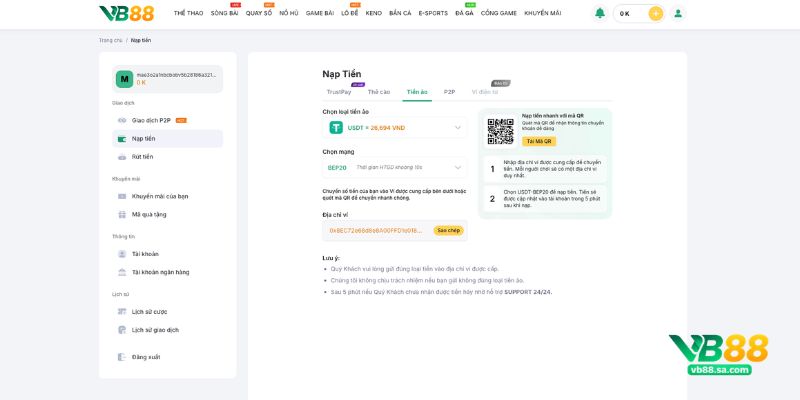The image size is (800, 400).
Task: Expand the USDT currency dropdown
Action: click(x=395, y=128)
